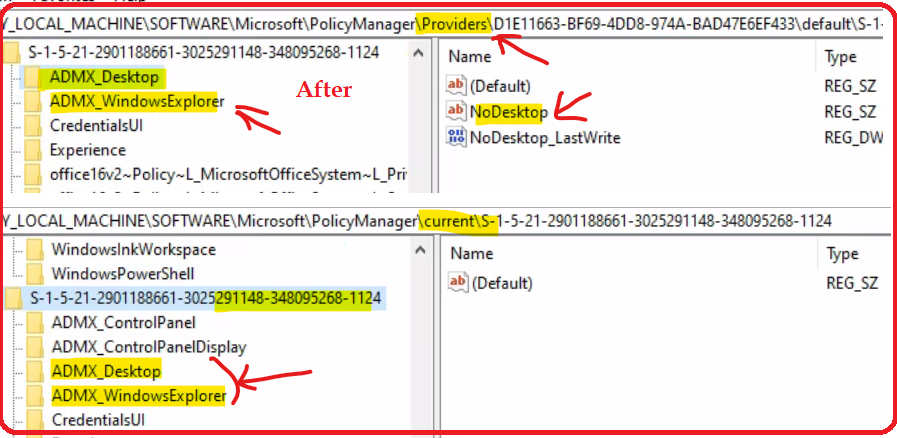This screenshot has height=438, width=897.
Task: Select the ADMX_WindowsExplorer key label in the Providers window
Action: click(137, 101)
